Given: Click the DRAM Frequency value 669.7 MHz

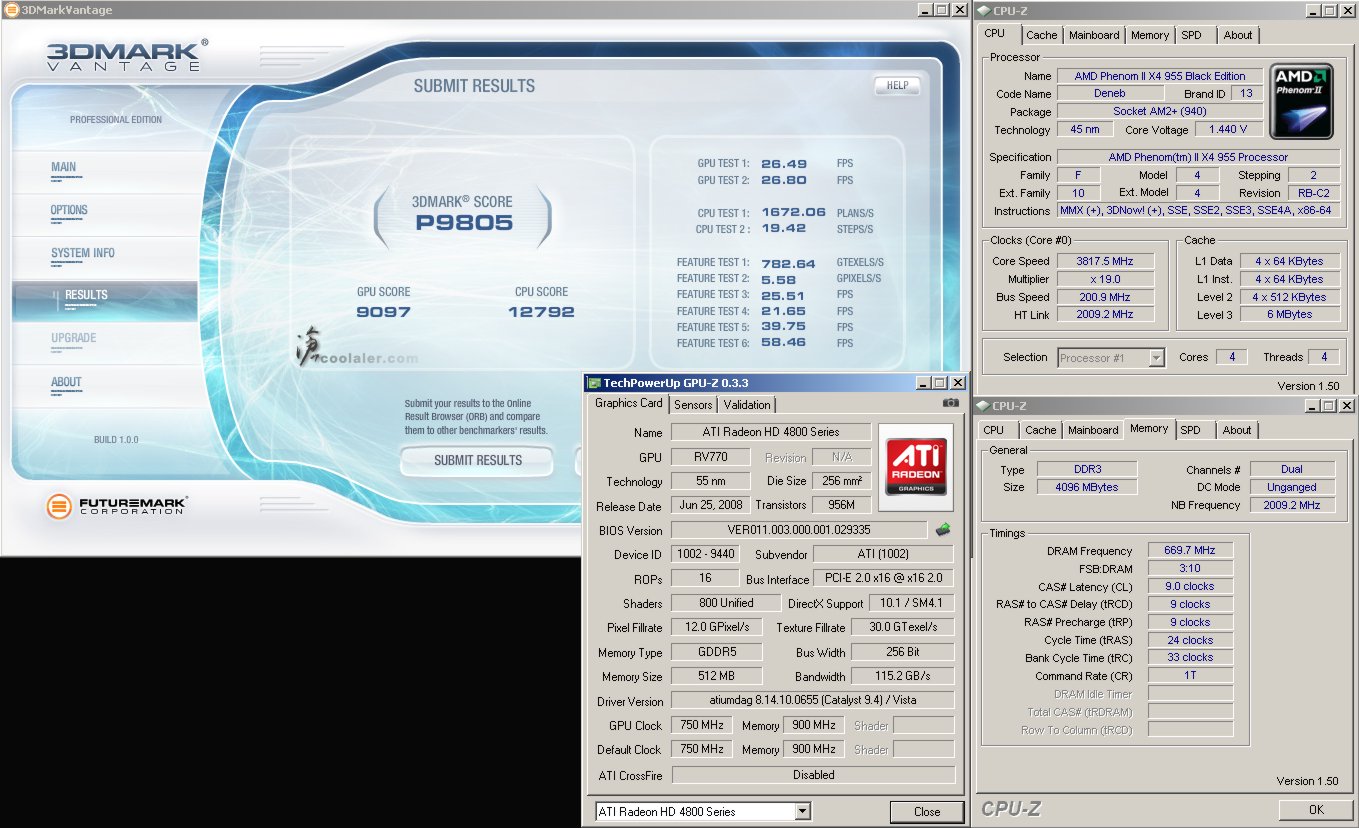Looking at the screenshot, I should pos(1190,550).
